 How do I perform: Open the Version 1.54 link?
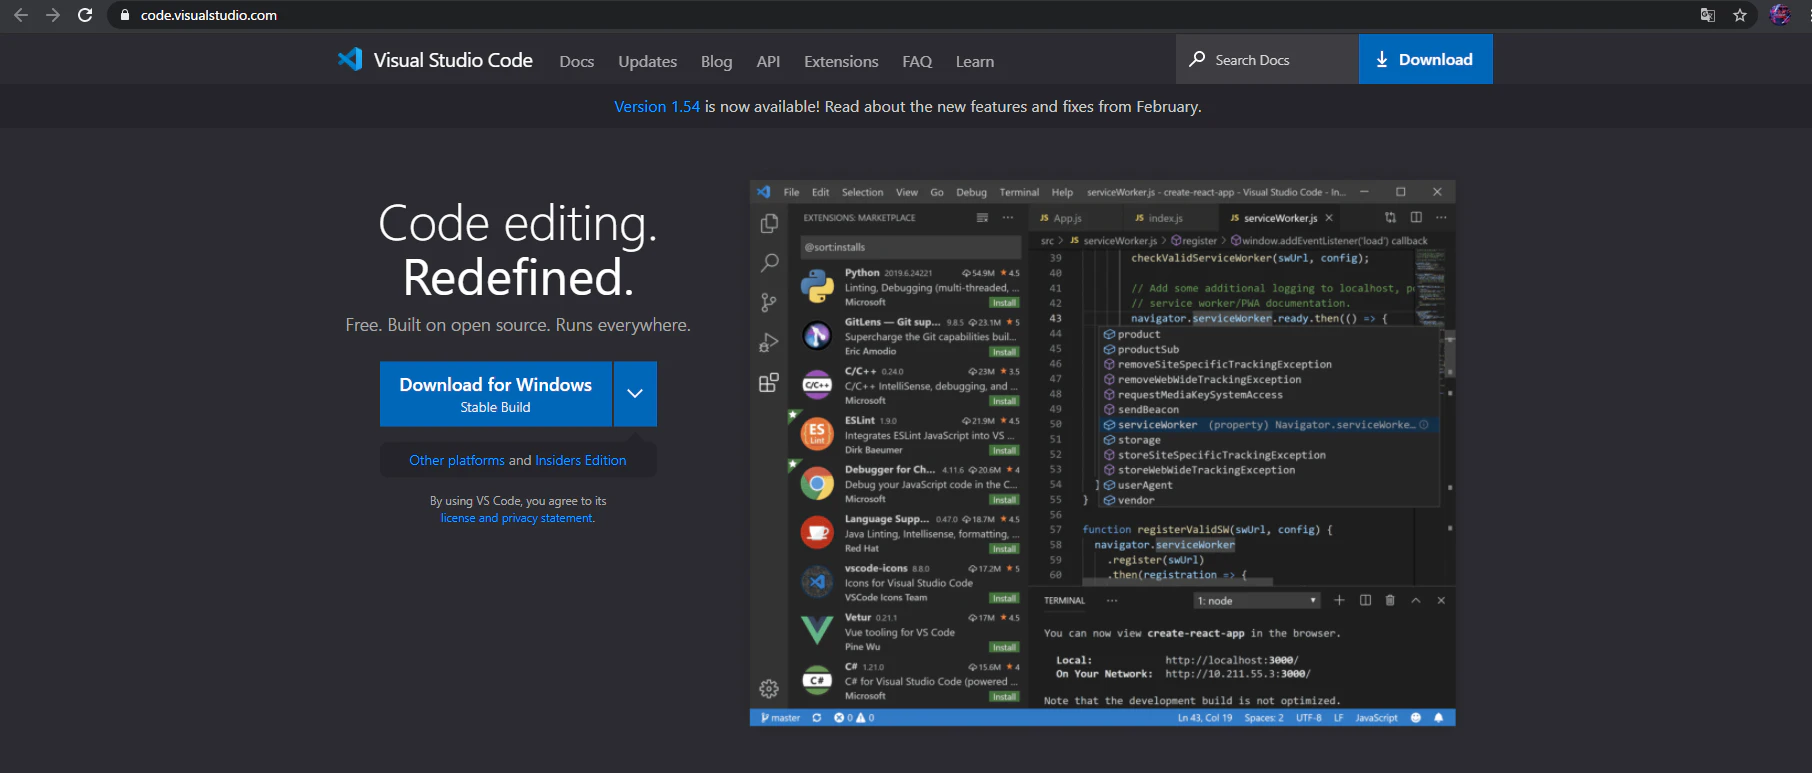(x=657, y=107)
